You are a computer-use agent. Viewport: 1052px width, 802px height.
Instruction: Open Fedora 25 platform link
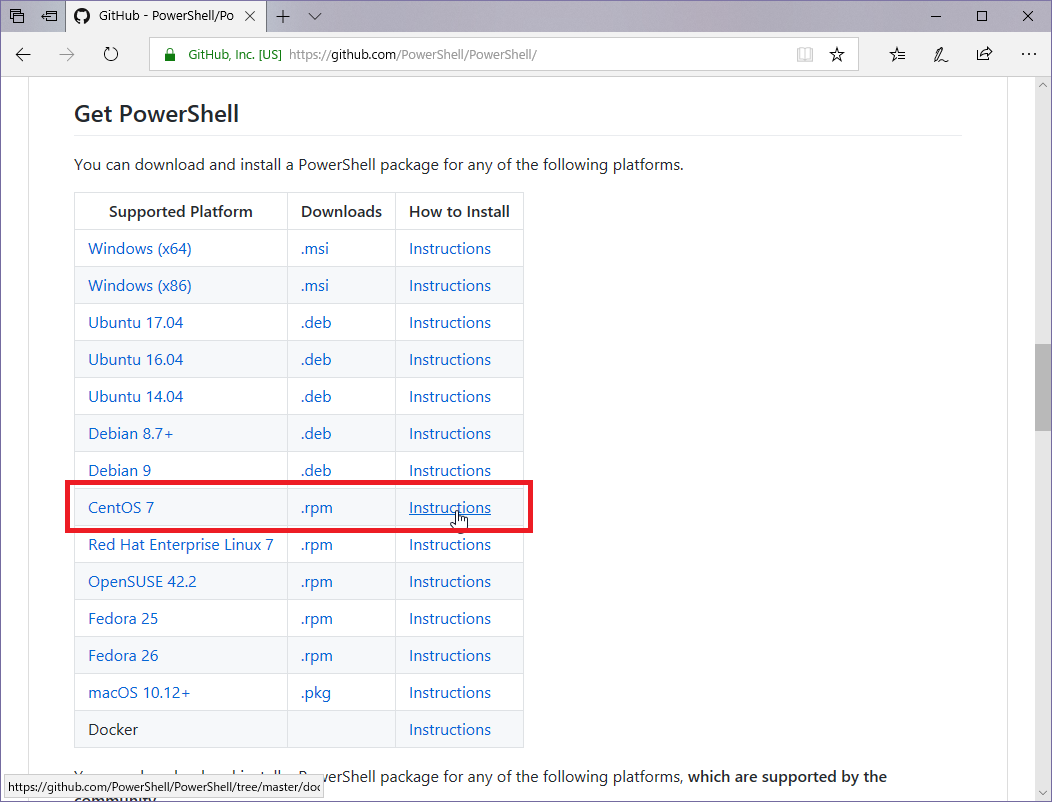pyautogui.click(x=123, y=618)
